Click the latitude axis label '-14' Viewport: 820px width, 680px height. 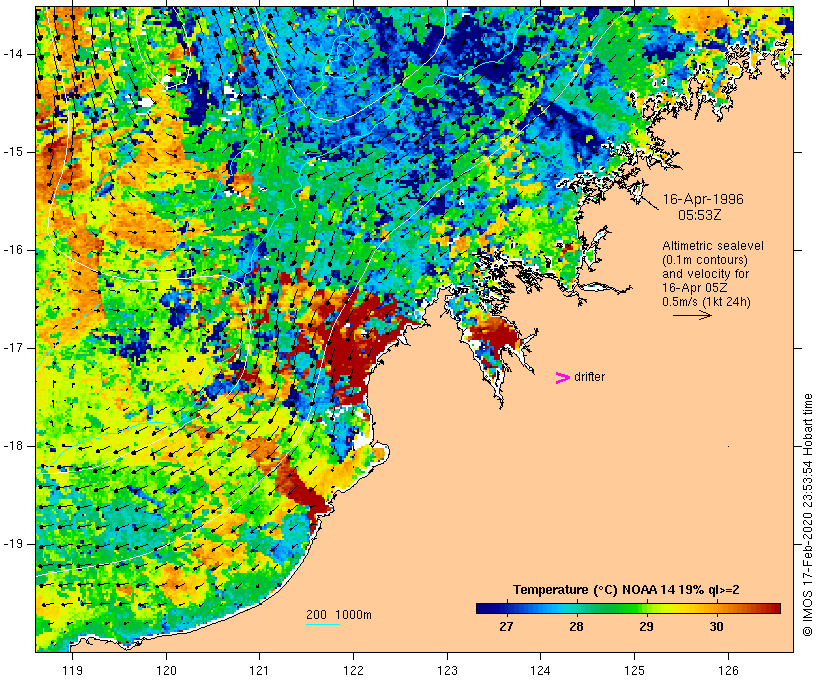(13, 54)
